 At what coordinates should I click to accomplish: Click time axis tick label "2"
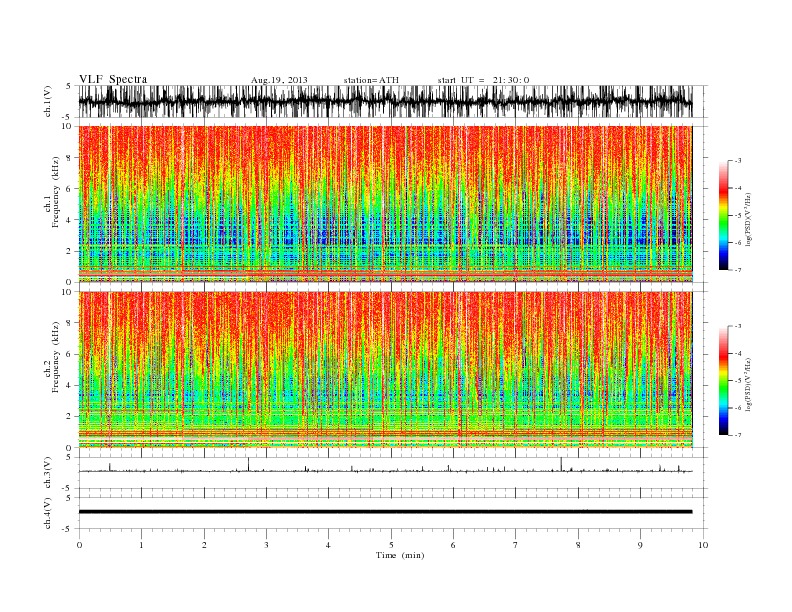[x=204, y=545]
